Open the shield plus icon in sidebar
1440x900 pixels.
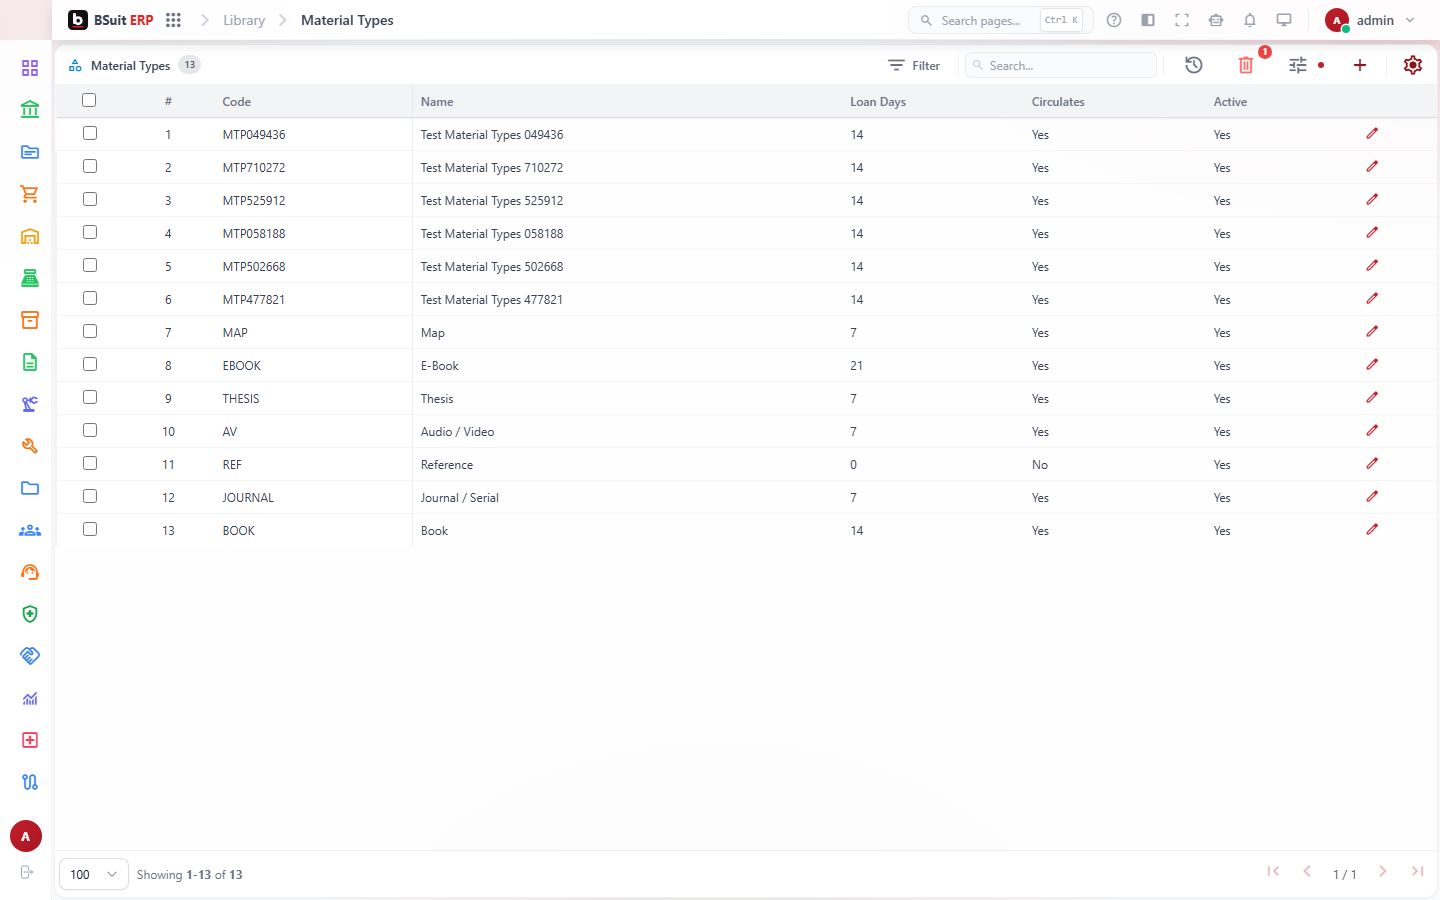(30, 614)
